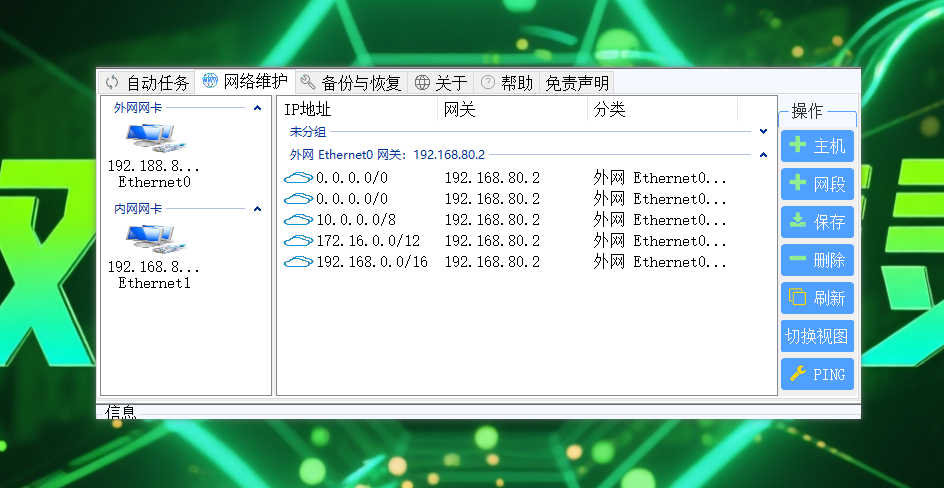Click the wrench icon on 备份与恢复

(x=308, y=82)
